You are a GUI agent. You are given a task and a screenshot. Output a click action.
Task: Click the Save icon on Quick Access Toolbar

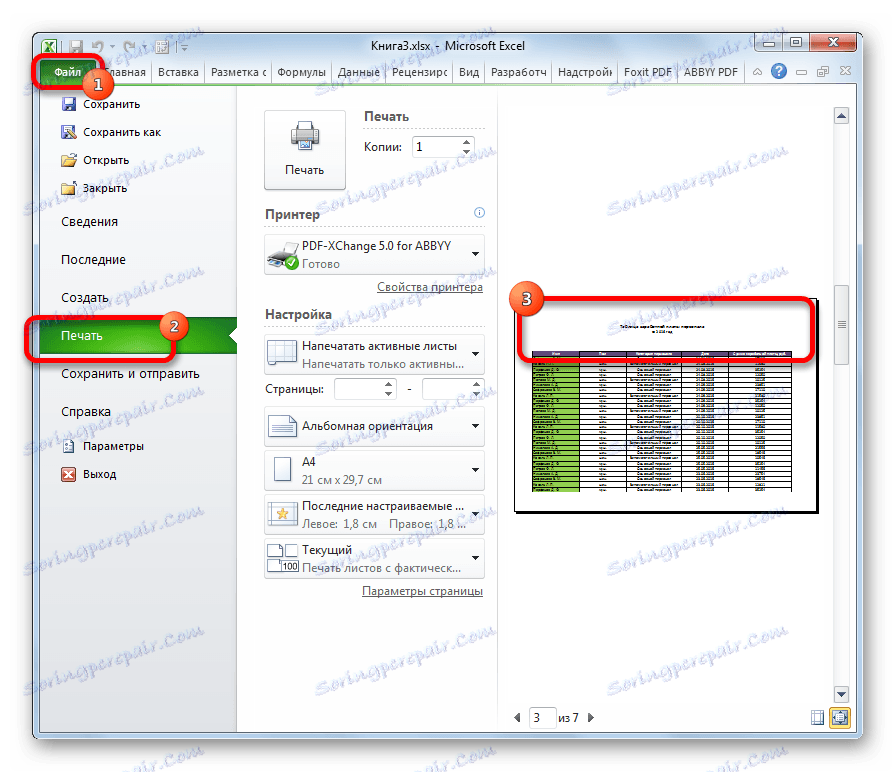[76, 46]
